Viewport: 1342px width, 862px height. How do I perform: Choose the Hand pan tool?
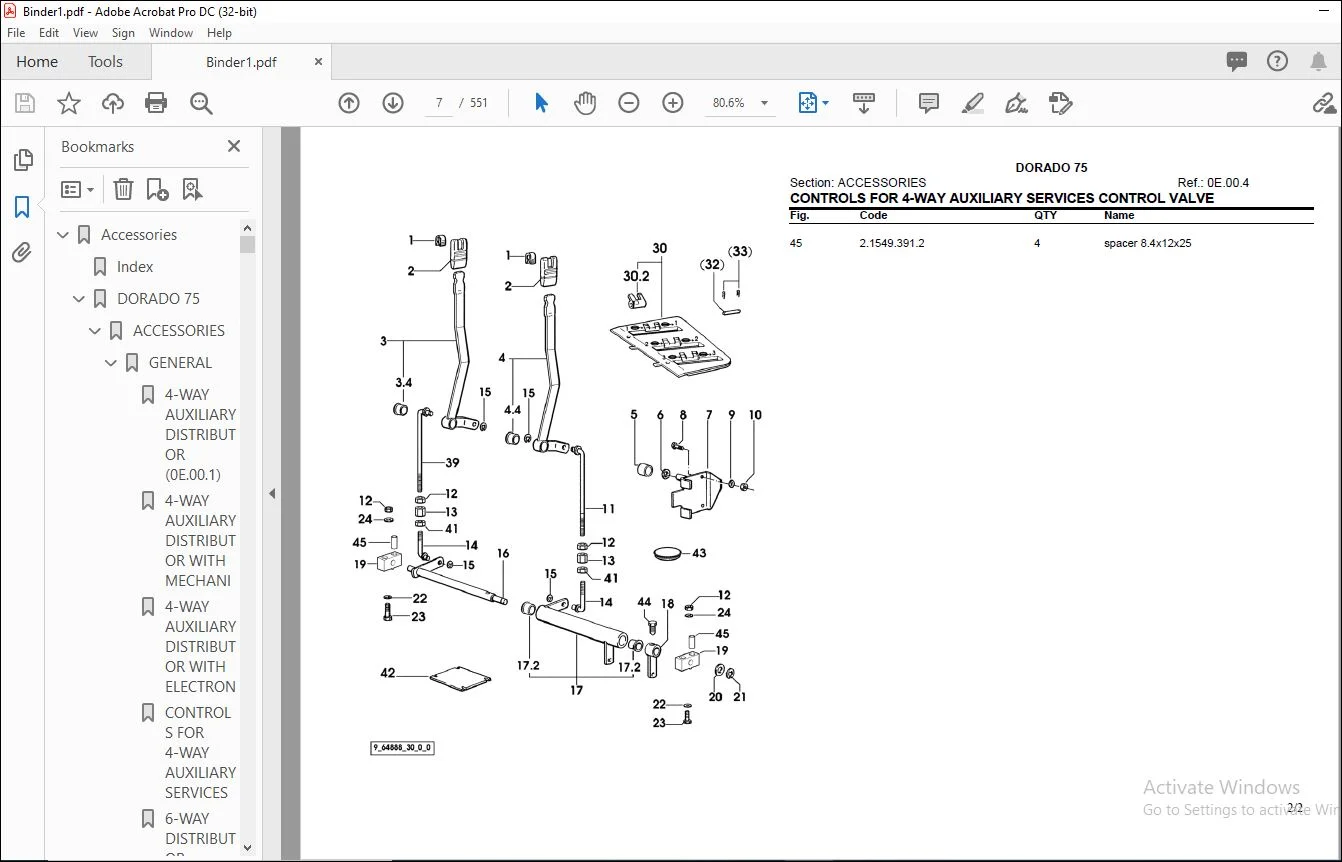click(x=585, y=103)
